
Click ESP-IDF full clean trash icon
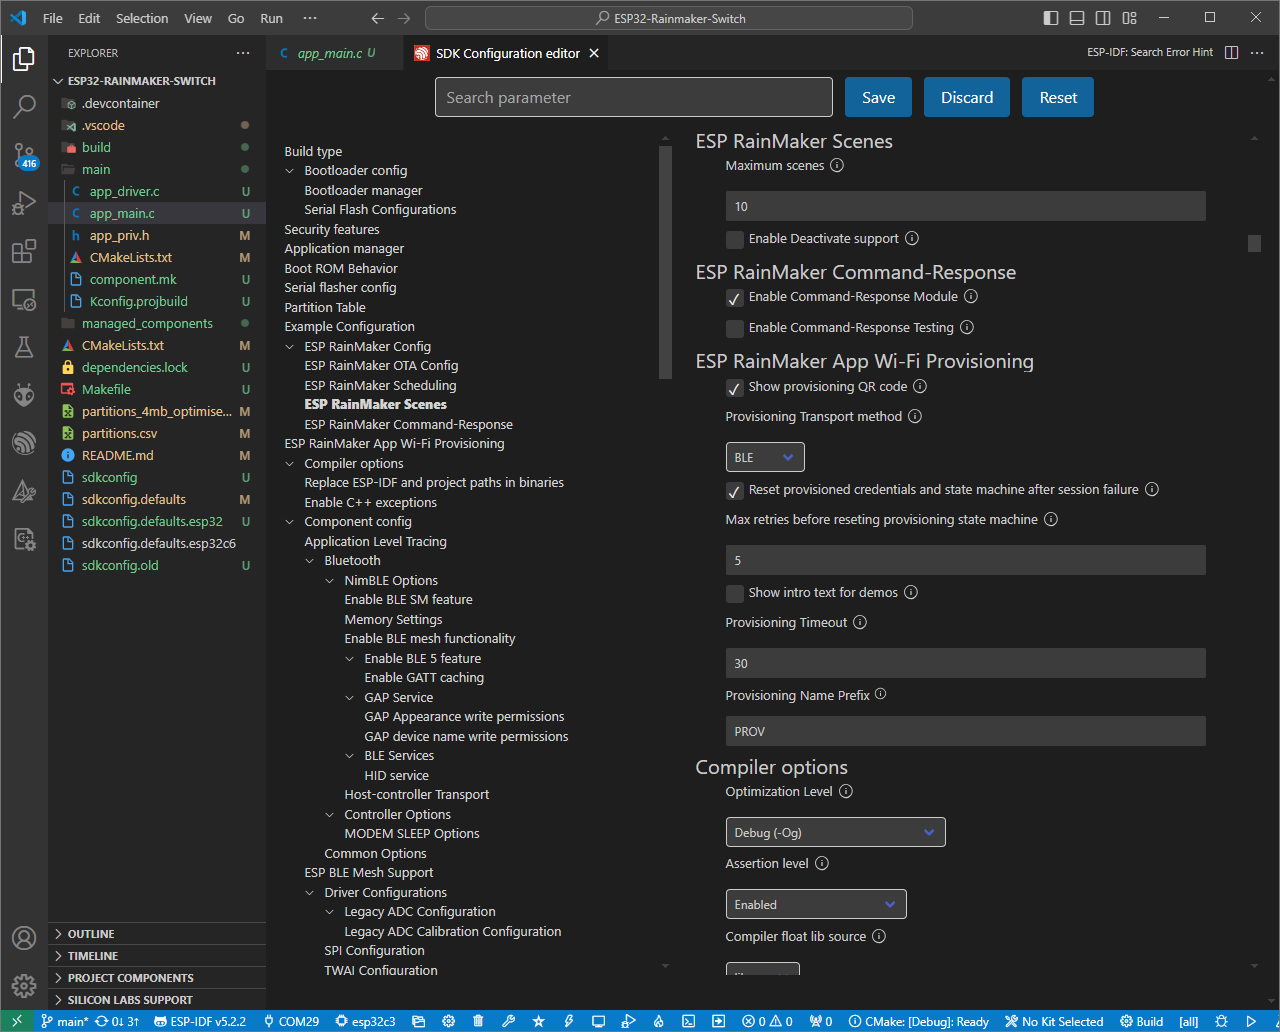[x=478, y=1021]
